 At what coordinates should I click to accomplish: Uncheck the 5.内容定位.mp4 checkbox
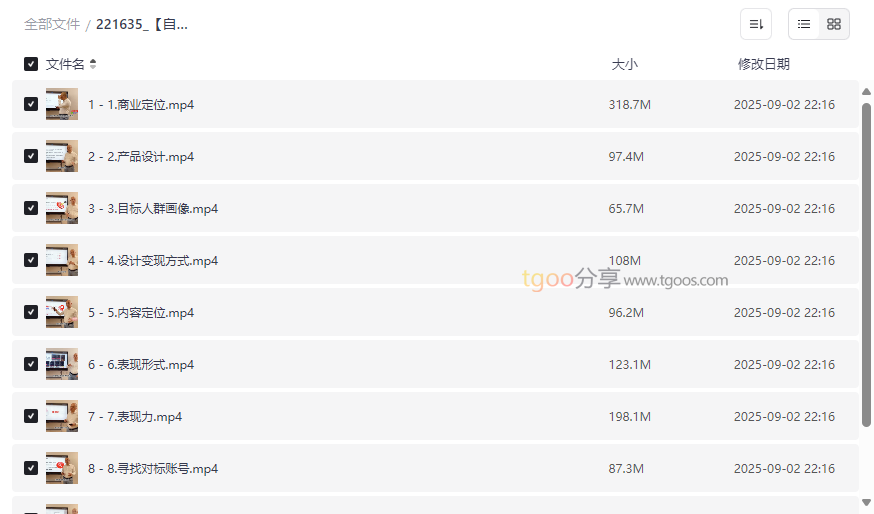coord(31,312)
